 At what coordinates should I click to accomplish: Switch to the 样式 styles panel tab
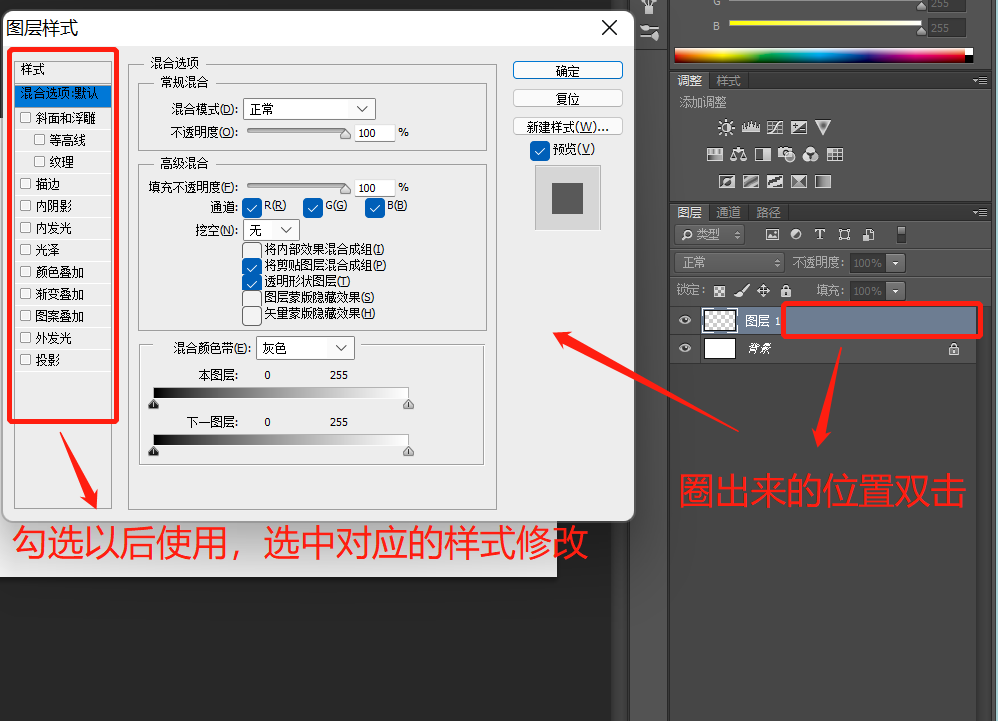[728, 81]
